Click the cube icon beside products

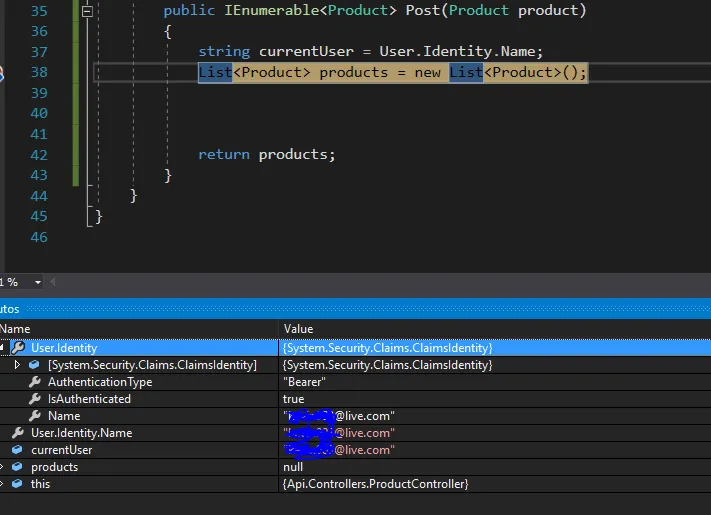[x=17, y=466]
